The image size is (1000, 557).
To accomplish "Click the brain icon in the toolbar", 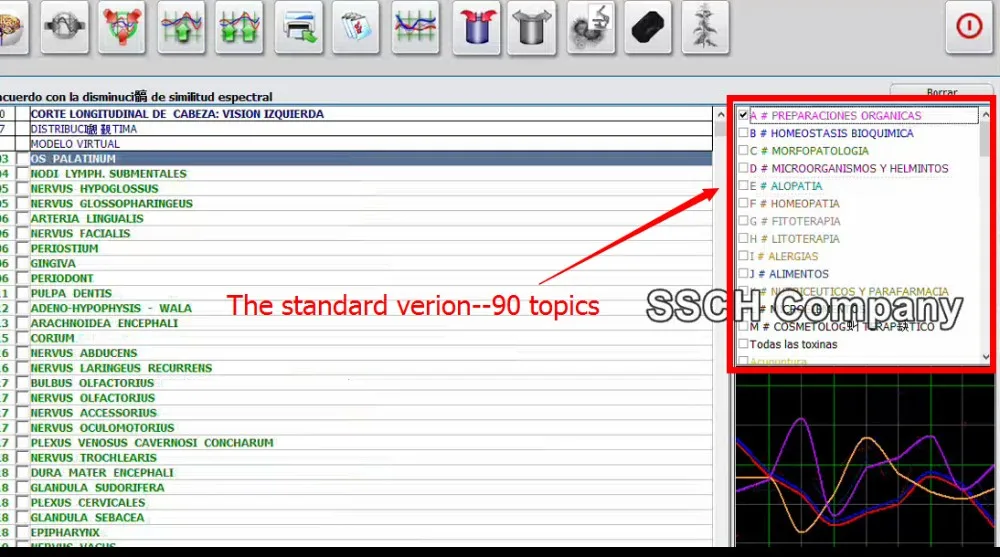I will [11, 27].
